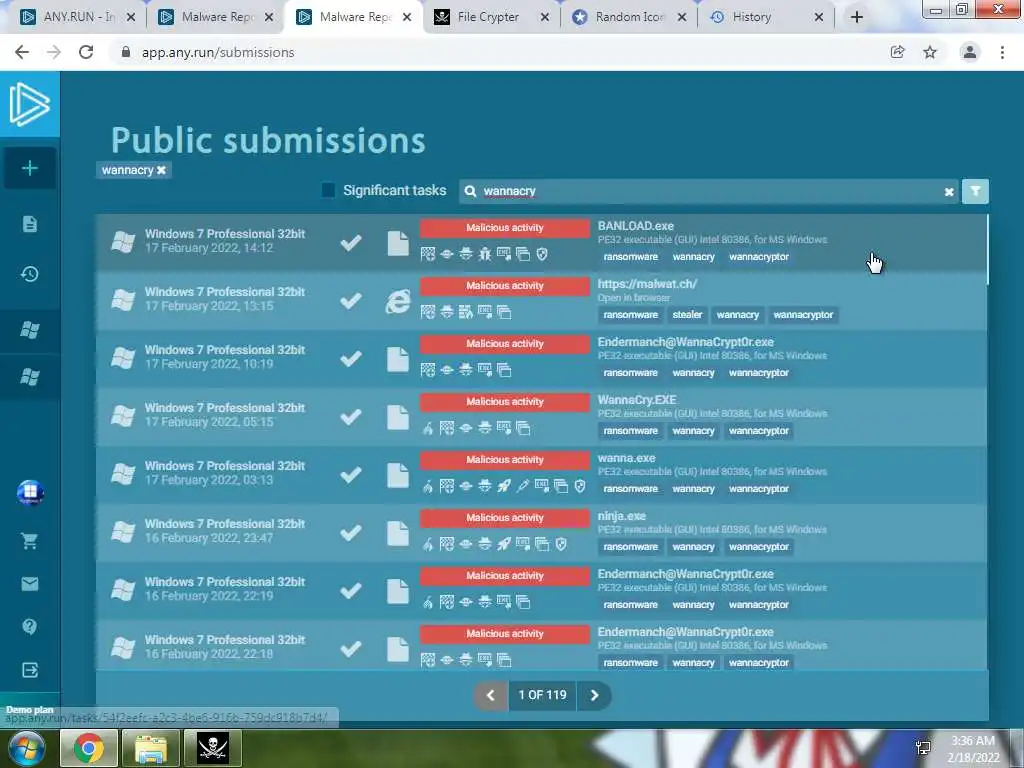Switch to the History tab
Screen dimensions: 1024x768
coord(752,17)
